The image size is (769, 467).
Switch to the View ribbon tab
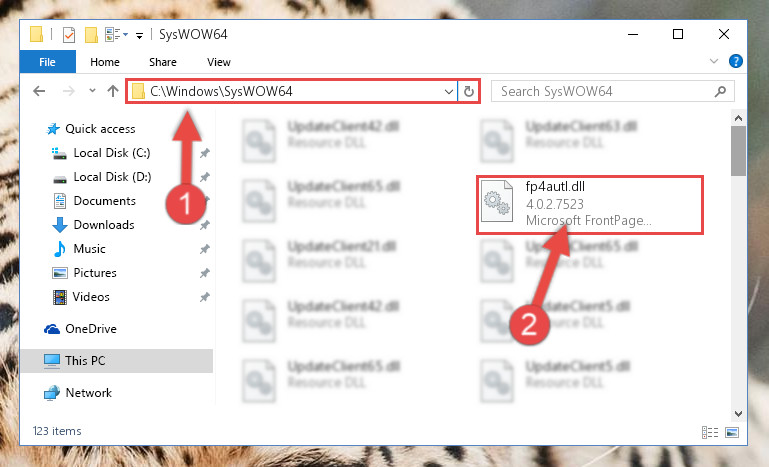[219, 62]
